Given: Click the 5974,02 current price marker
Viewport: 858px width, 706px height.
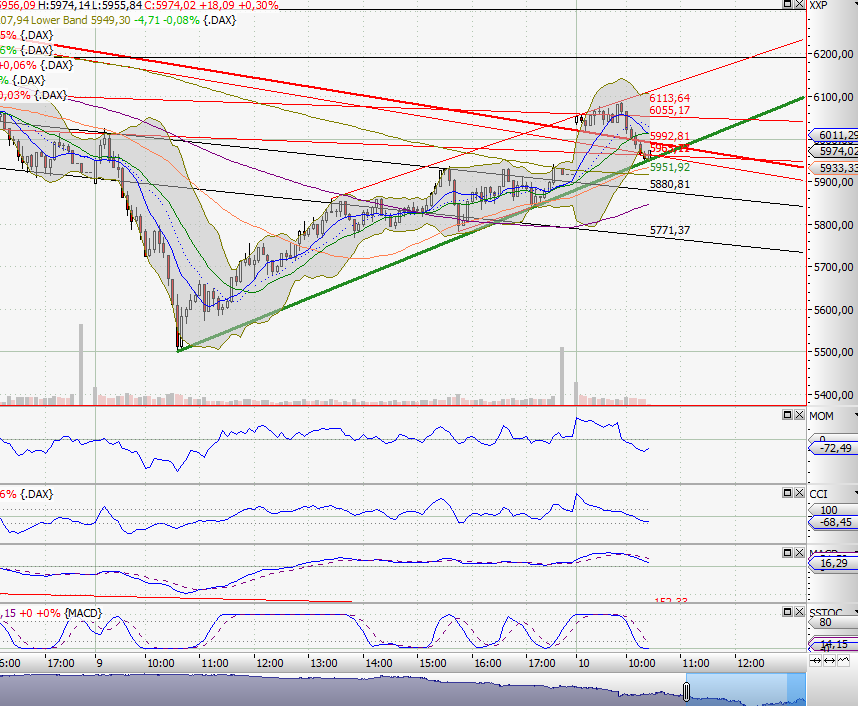Looking at the screenshot, I should click(833, 151).
